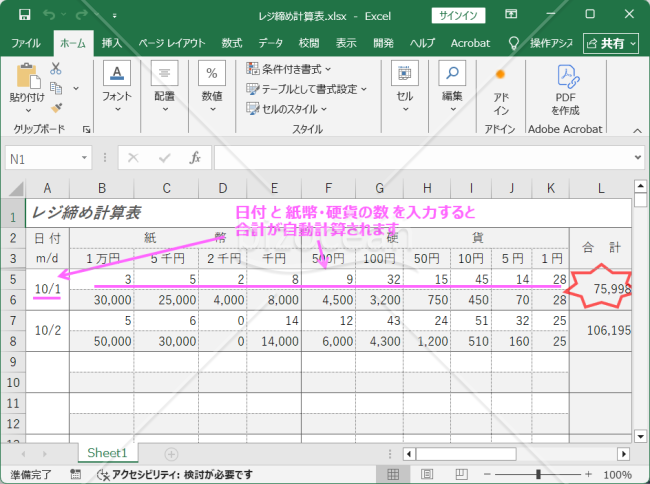Open the Customize Quick Access Toolbar arrow
Screen dimensions: 650x484
(114, 16)
